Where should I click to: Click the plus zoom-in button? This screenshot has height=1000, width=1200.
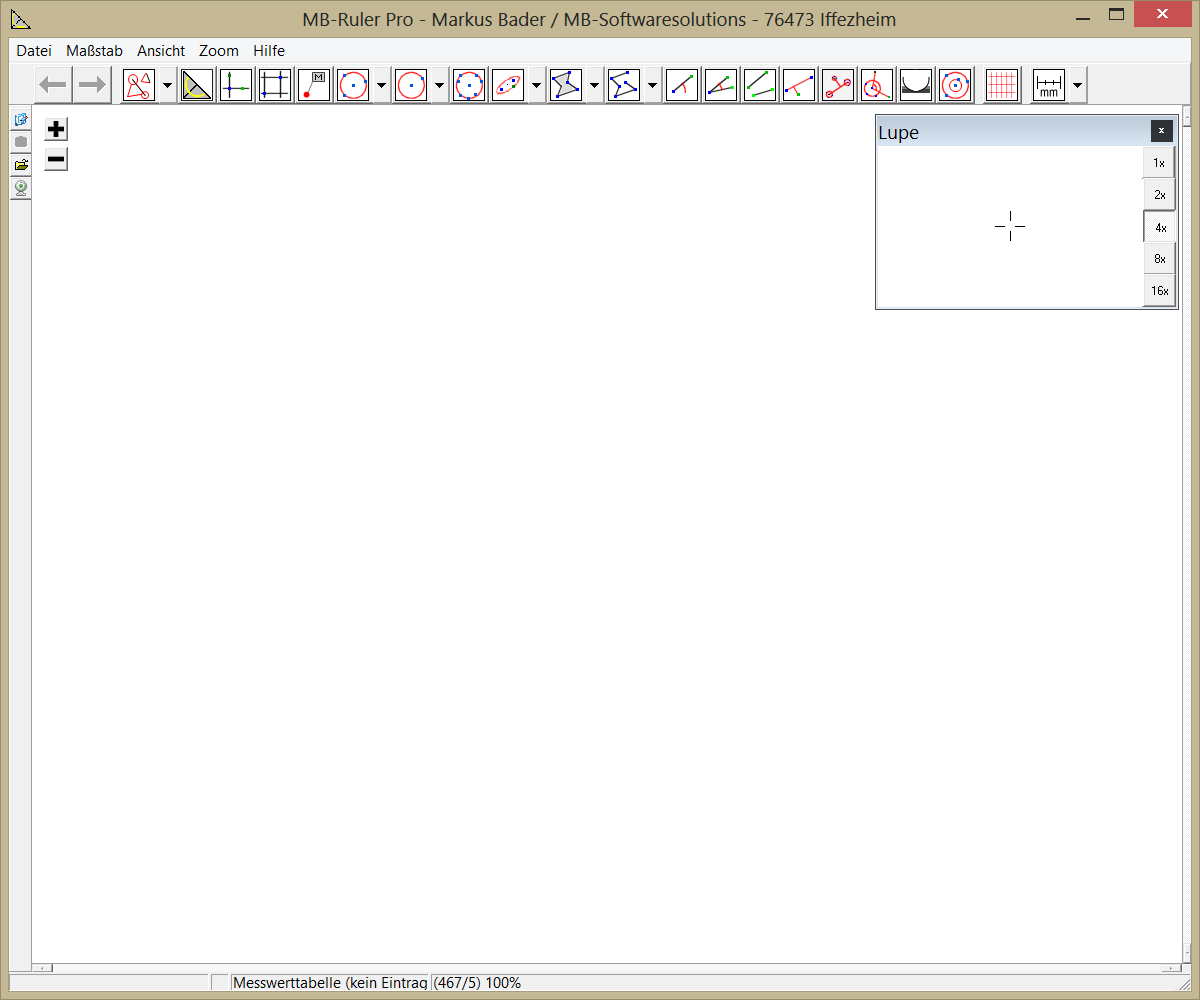point(56,129)
